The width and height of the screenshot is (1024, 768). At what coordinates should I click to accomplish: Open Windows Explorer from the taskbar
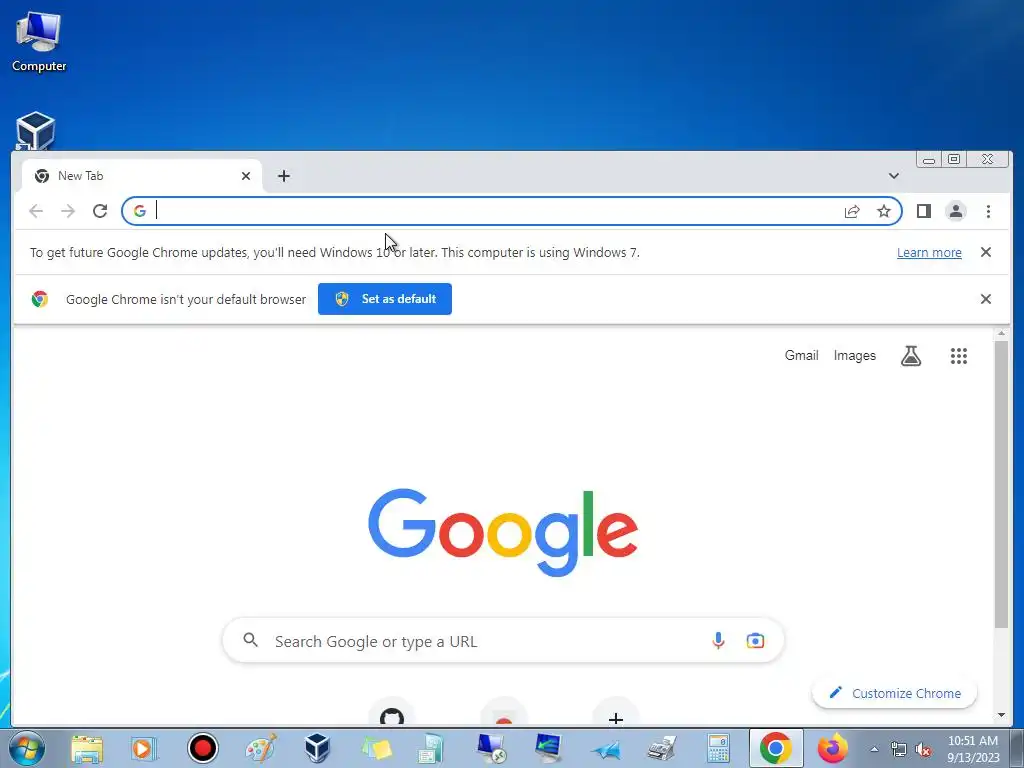click(87, 748)
